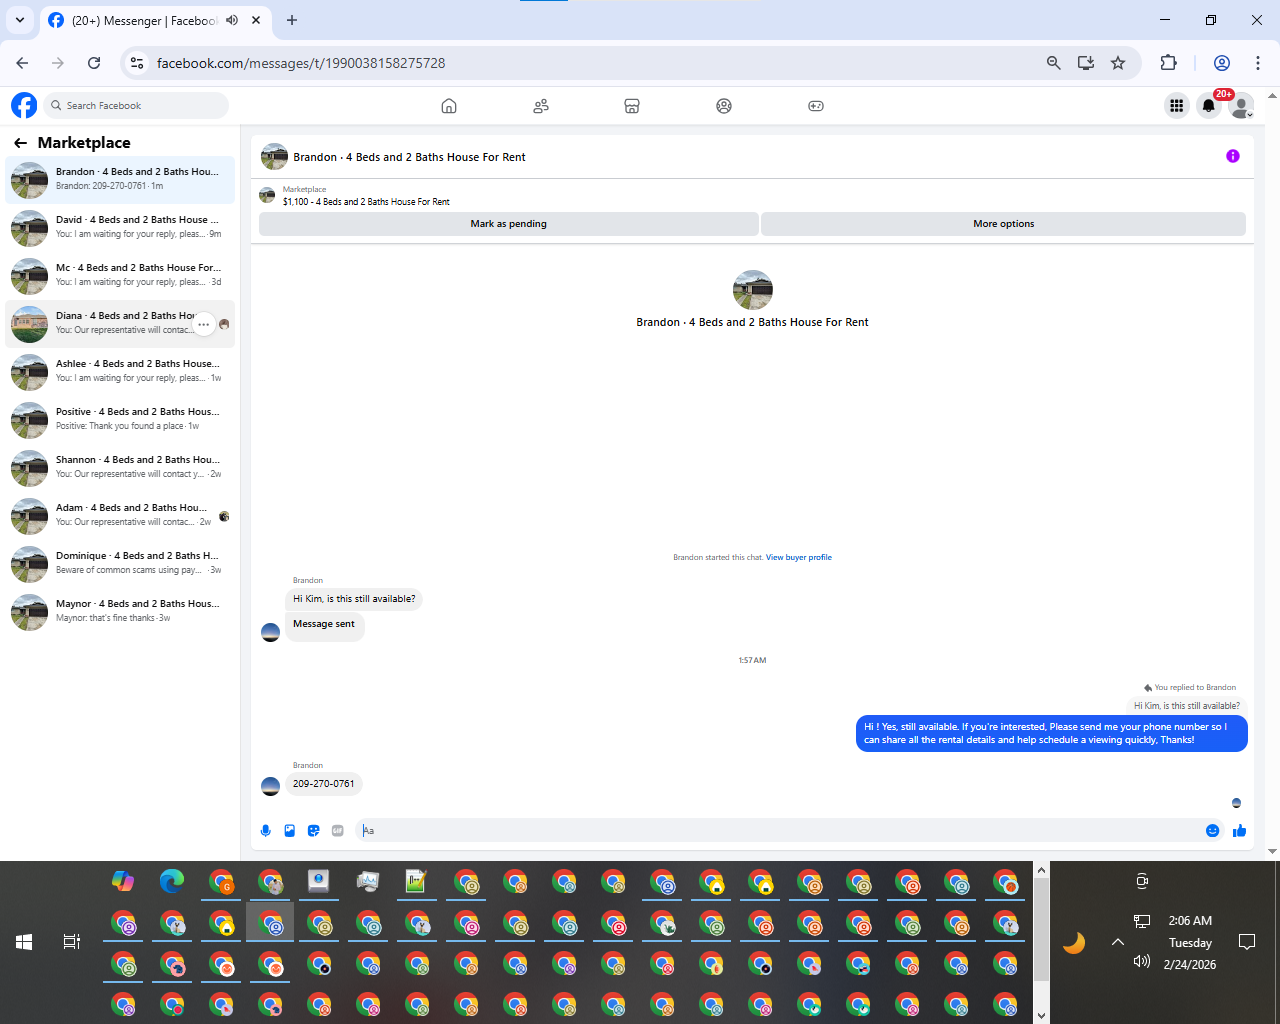
Task: Click the voice clip microphone icon
Action: [x=266, y=831]
